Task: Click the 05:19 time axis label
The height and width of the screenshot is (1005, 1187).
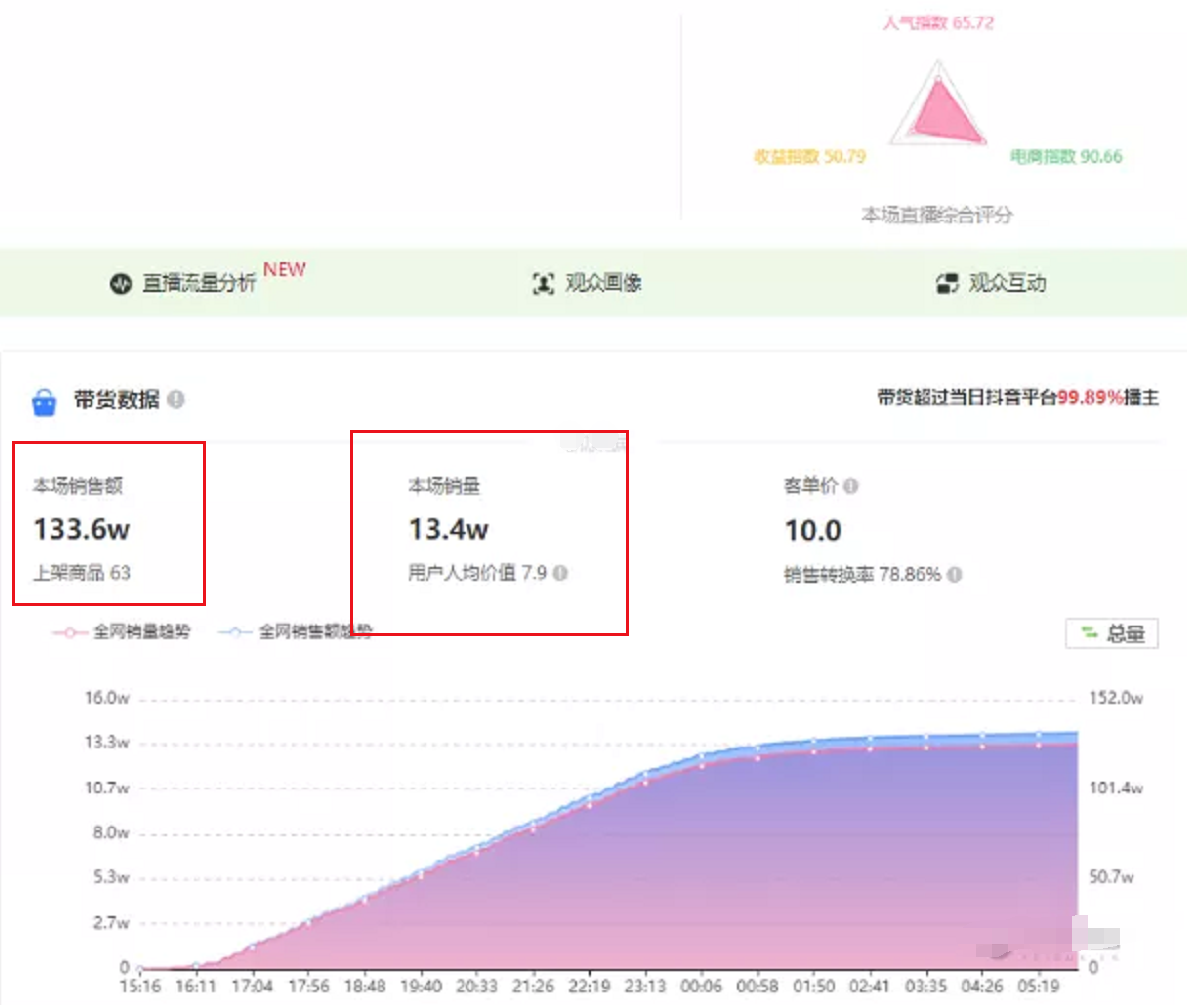Action: 1038,986
